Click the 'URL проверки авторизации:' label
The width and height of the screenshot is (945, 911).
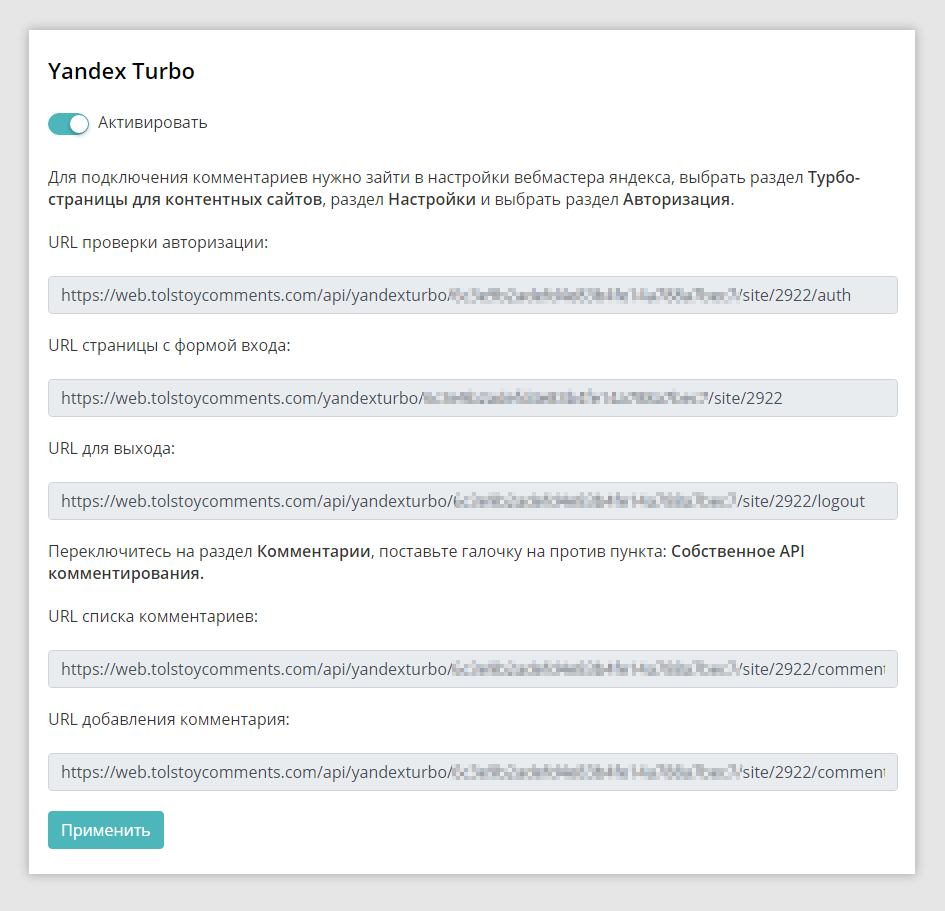click(158, 242)
